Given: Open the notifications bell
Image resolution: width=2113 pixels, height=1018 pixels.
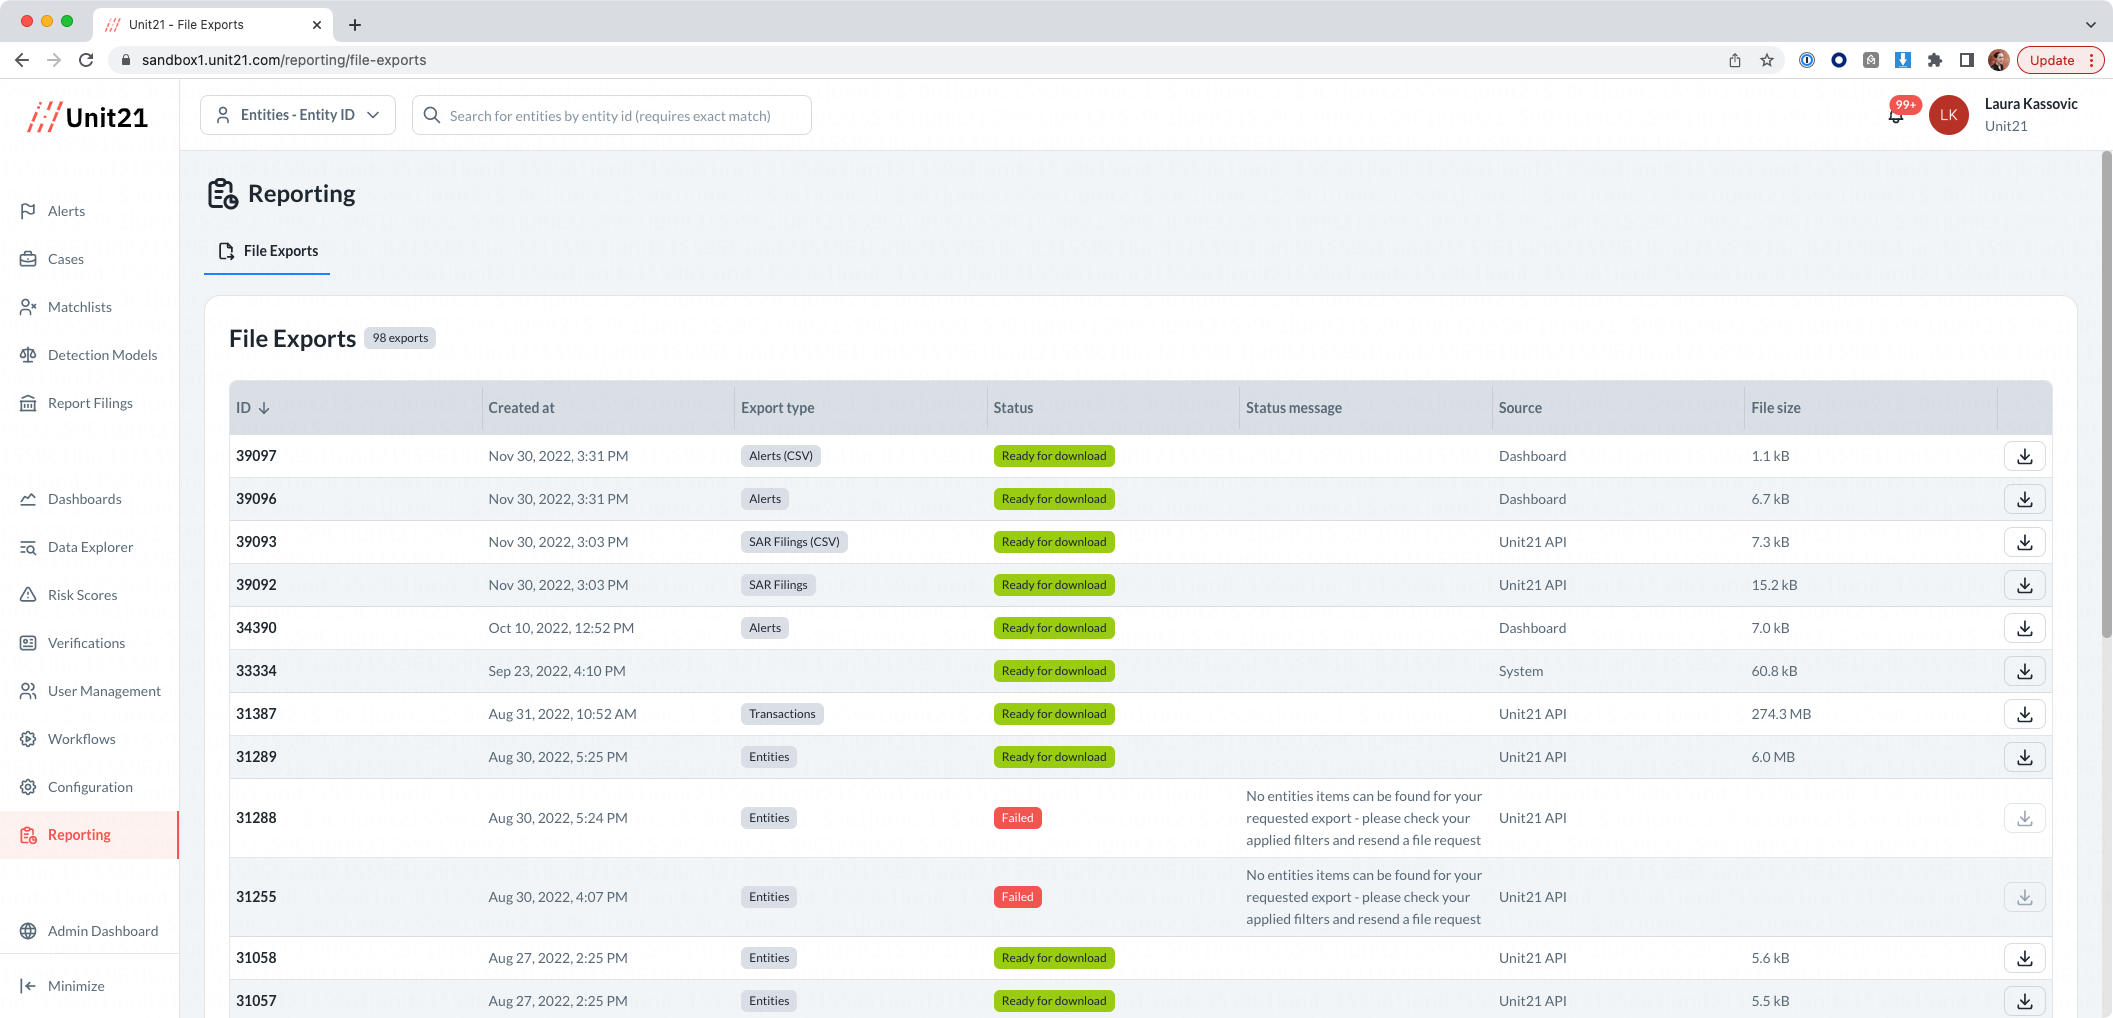Looking at the screenshot, I should tap(1896, 115).
